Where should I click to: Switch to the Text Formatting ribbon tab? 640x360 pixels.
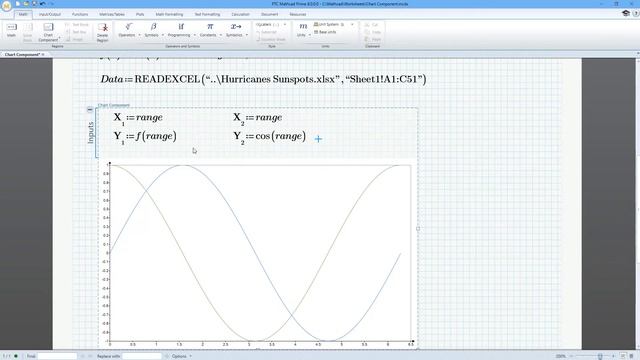207,14
